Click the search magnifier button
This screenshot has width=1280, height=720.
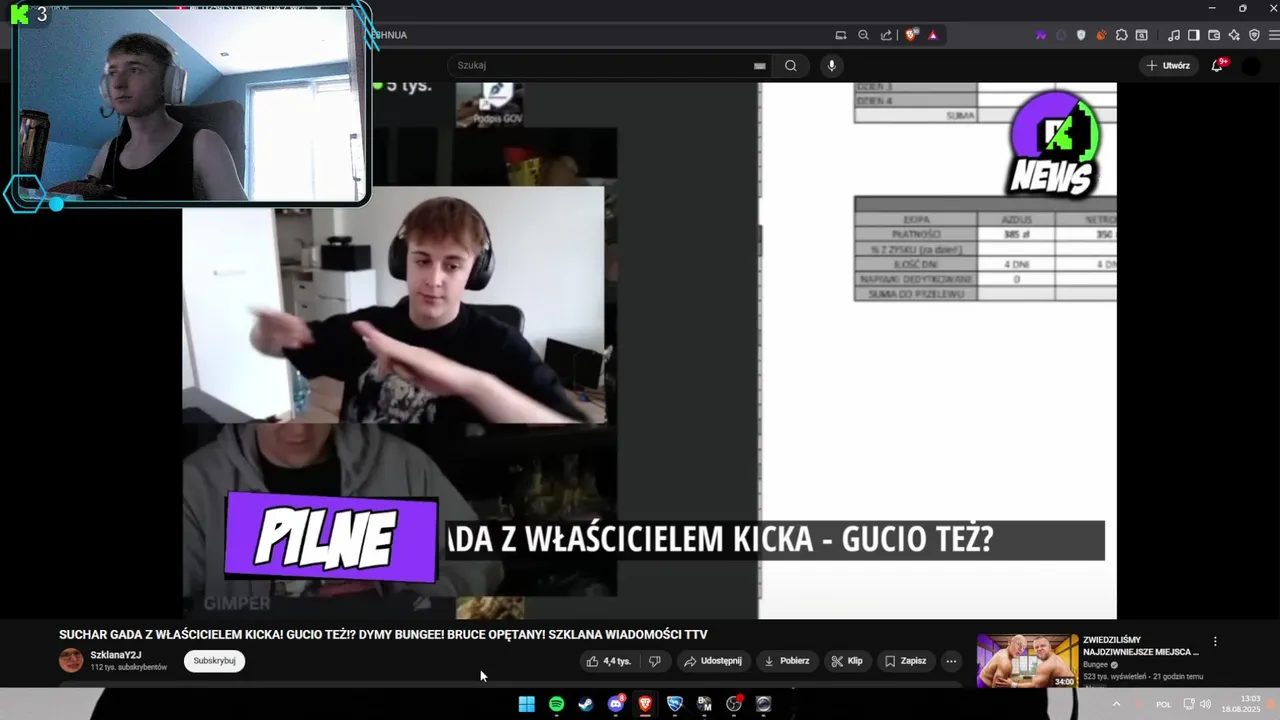coord(791,66)
